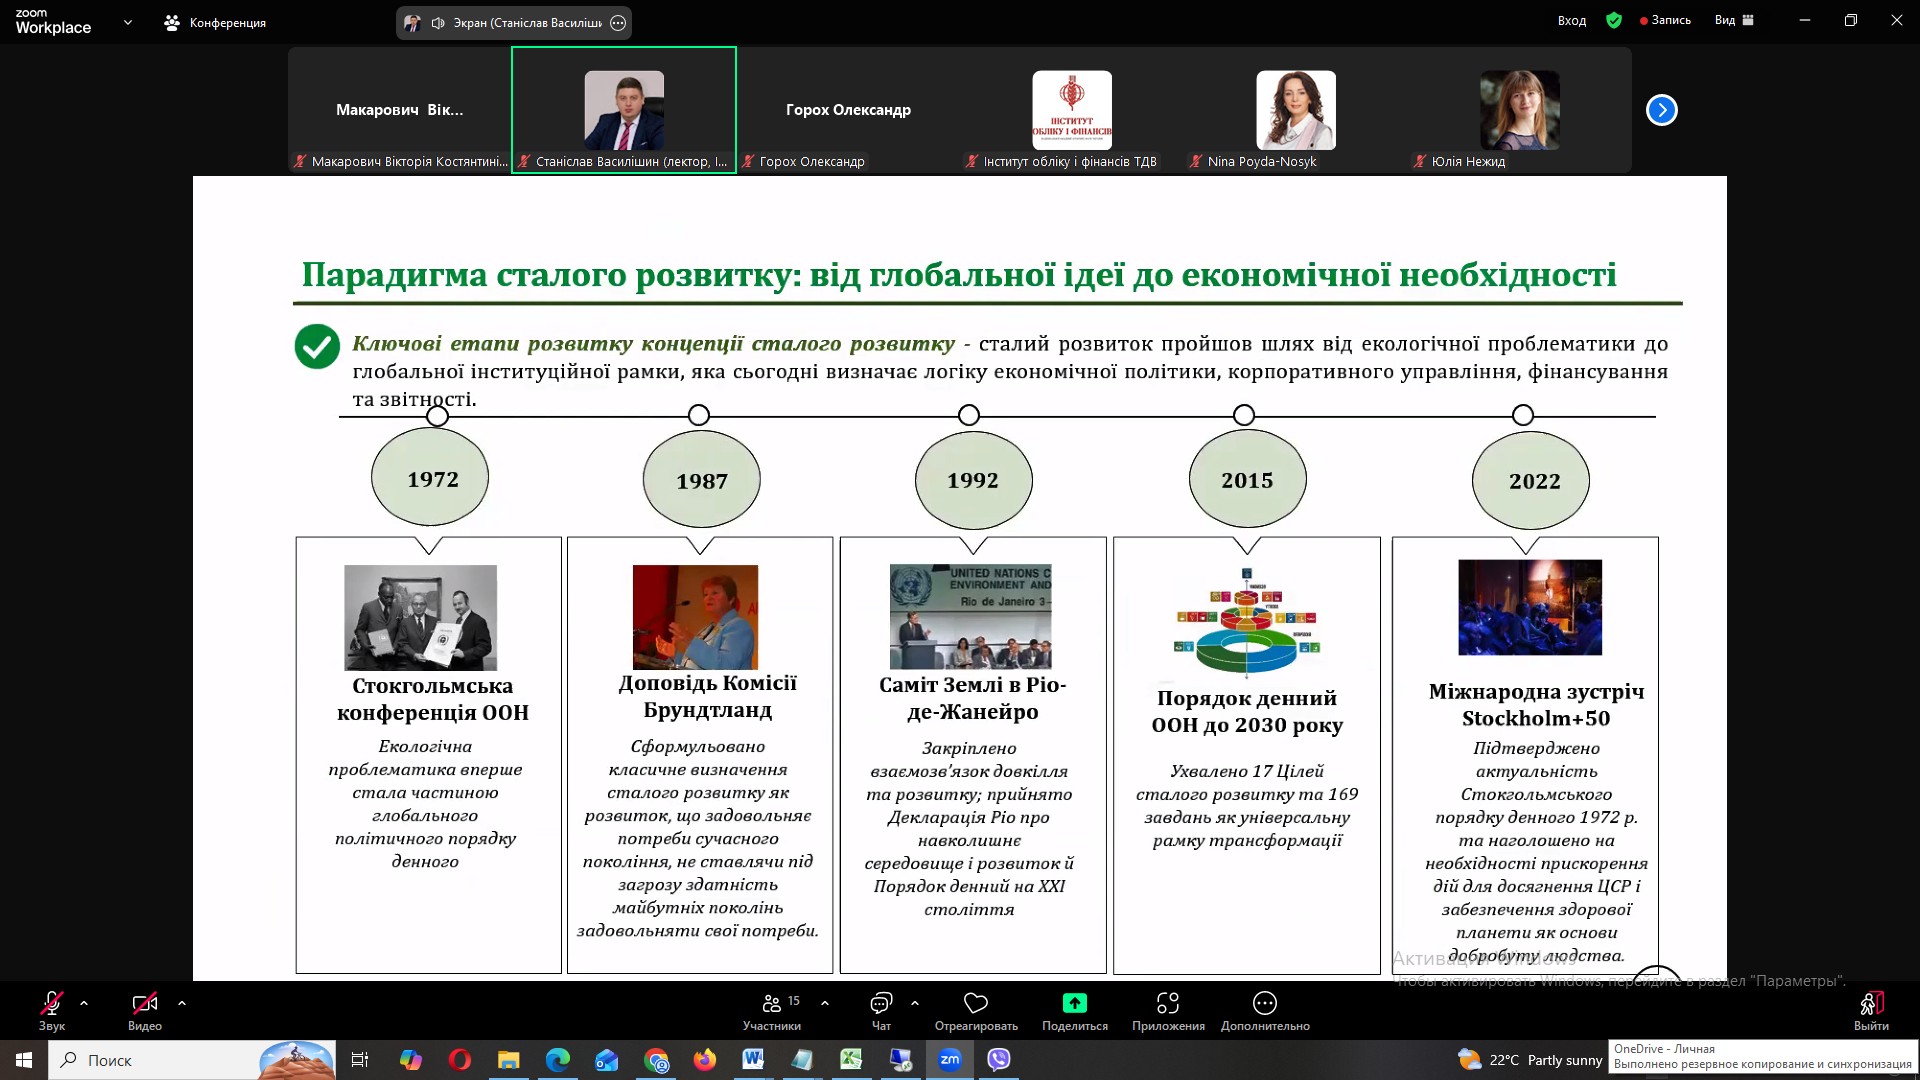This screenshot has height=1080, width=1920.
Task: Click heading 'Доповідь Комісії Брундтланд'
Action: [708, 696]
